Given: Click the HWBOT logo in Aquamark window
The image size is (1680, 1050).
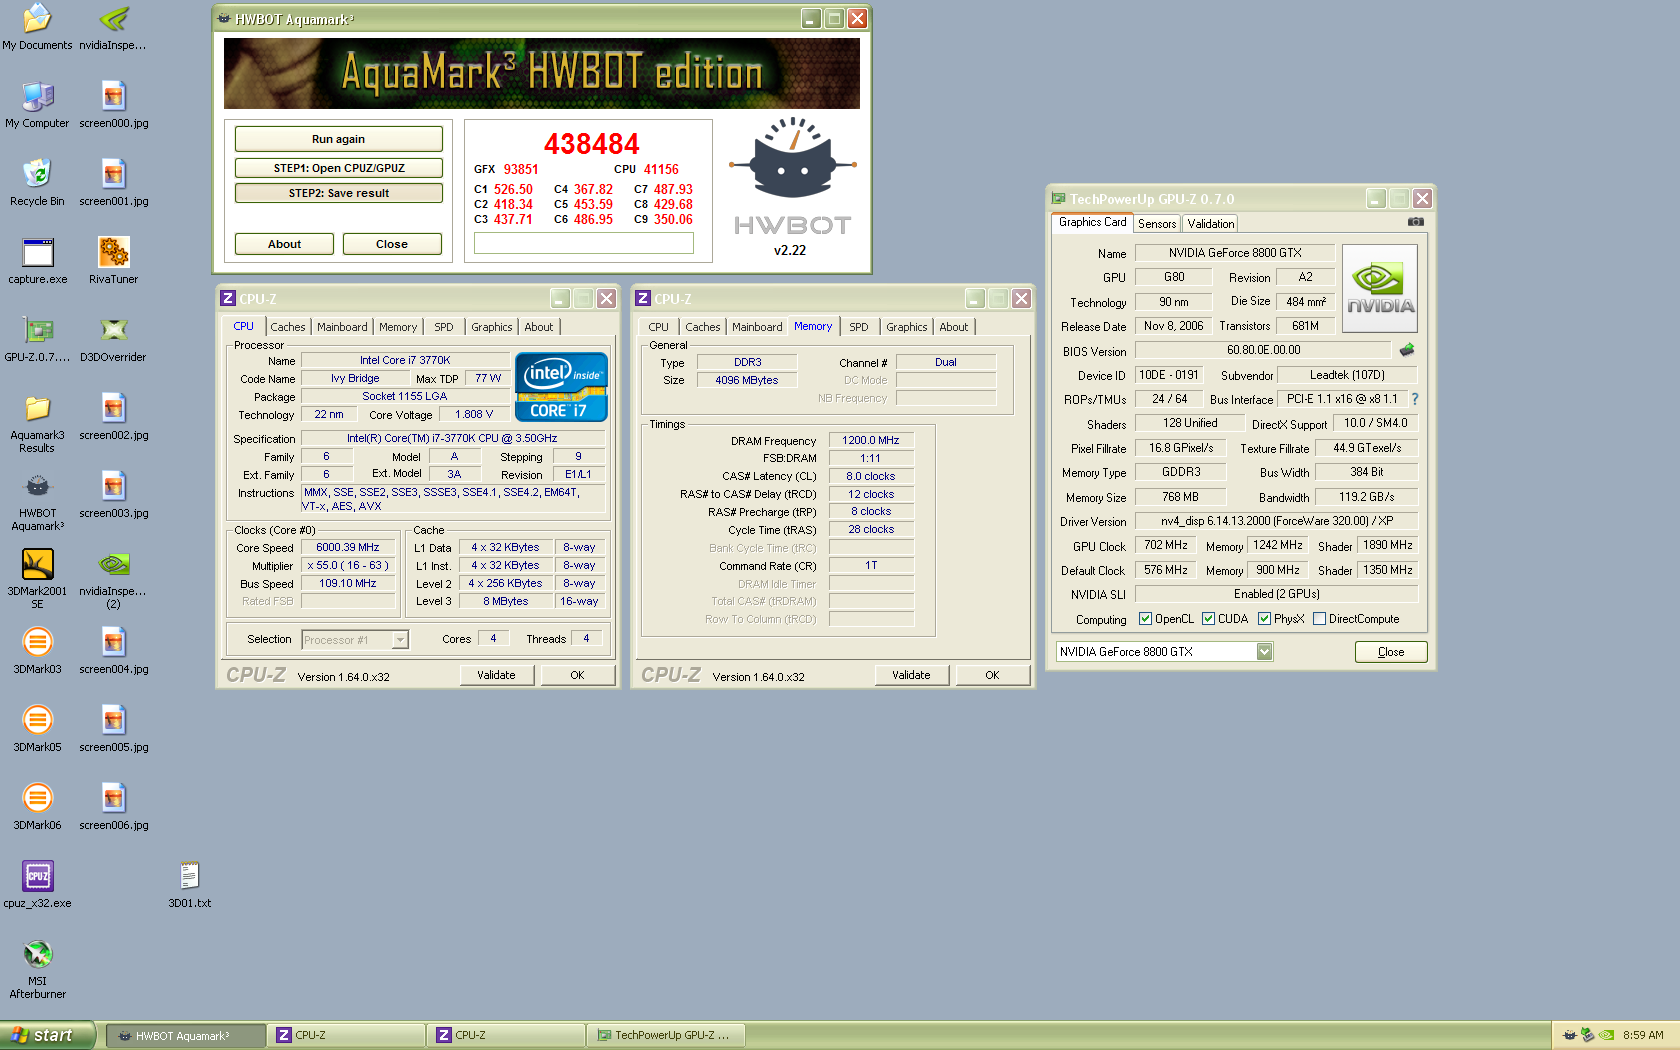Looking at the screenshot, I should click(x=792, y=177).
